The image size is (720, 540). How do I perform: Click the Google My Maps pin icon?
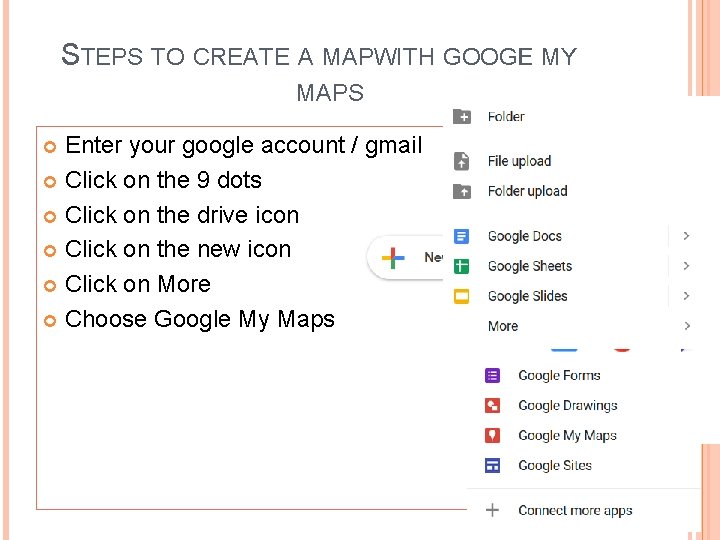pyautogui.click(x=492, y=435)
